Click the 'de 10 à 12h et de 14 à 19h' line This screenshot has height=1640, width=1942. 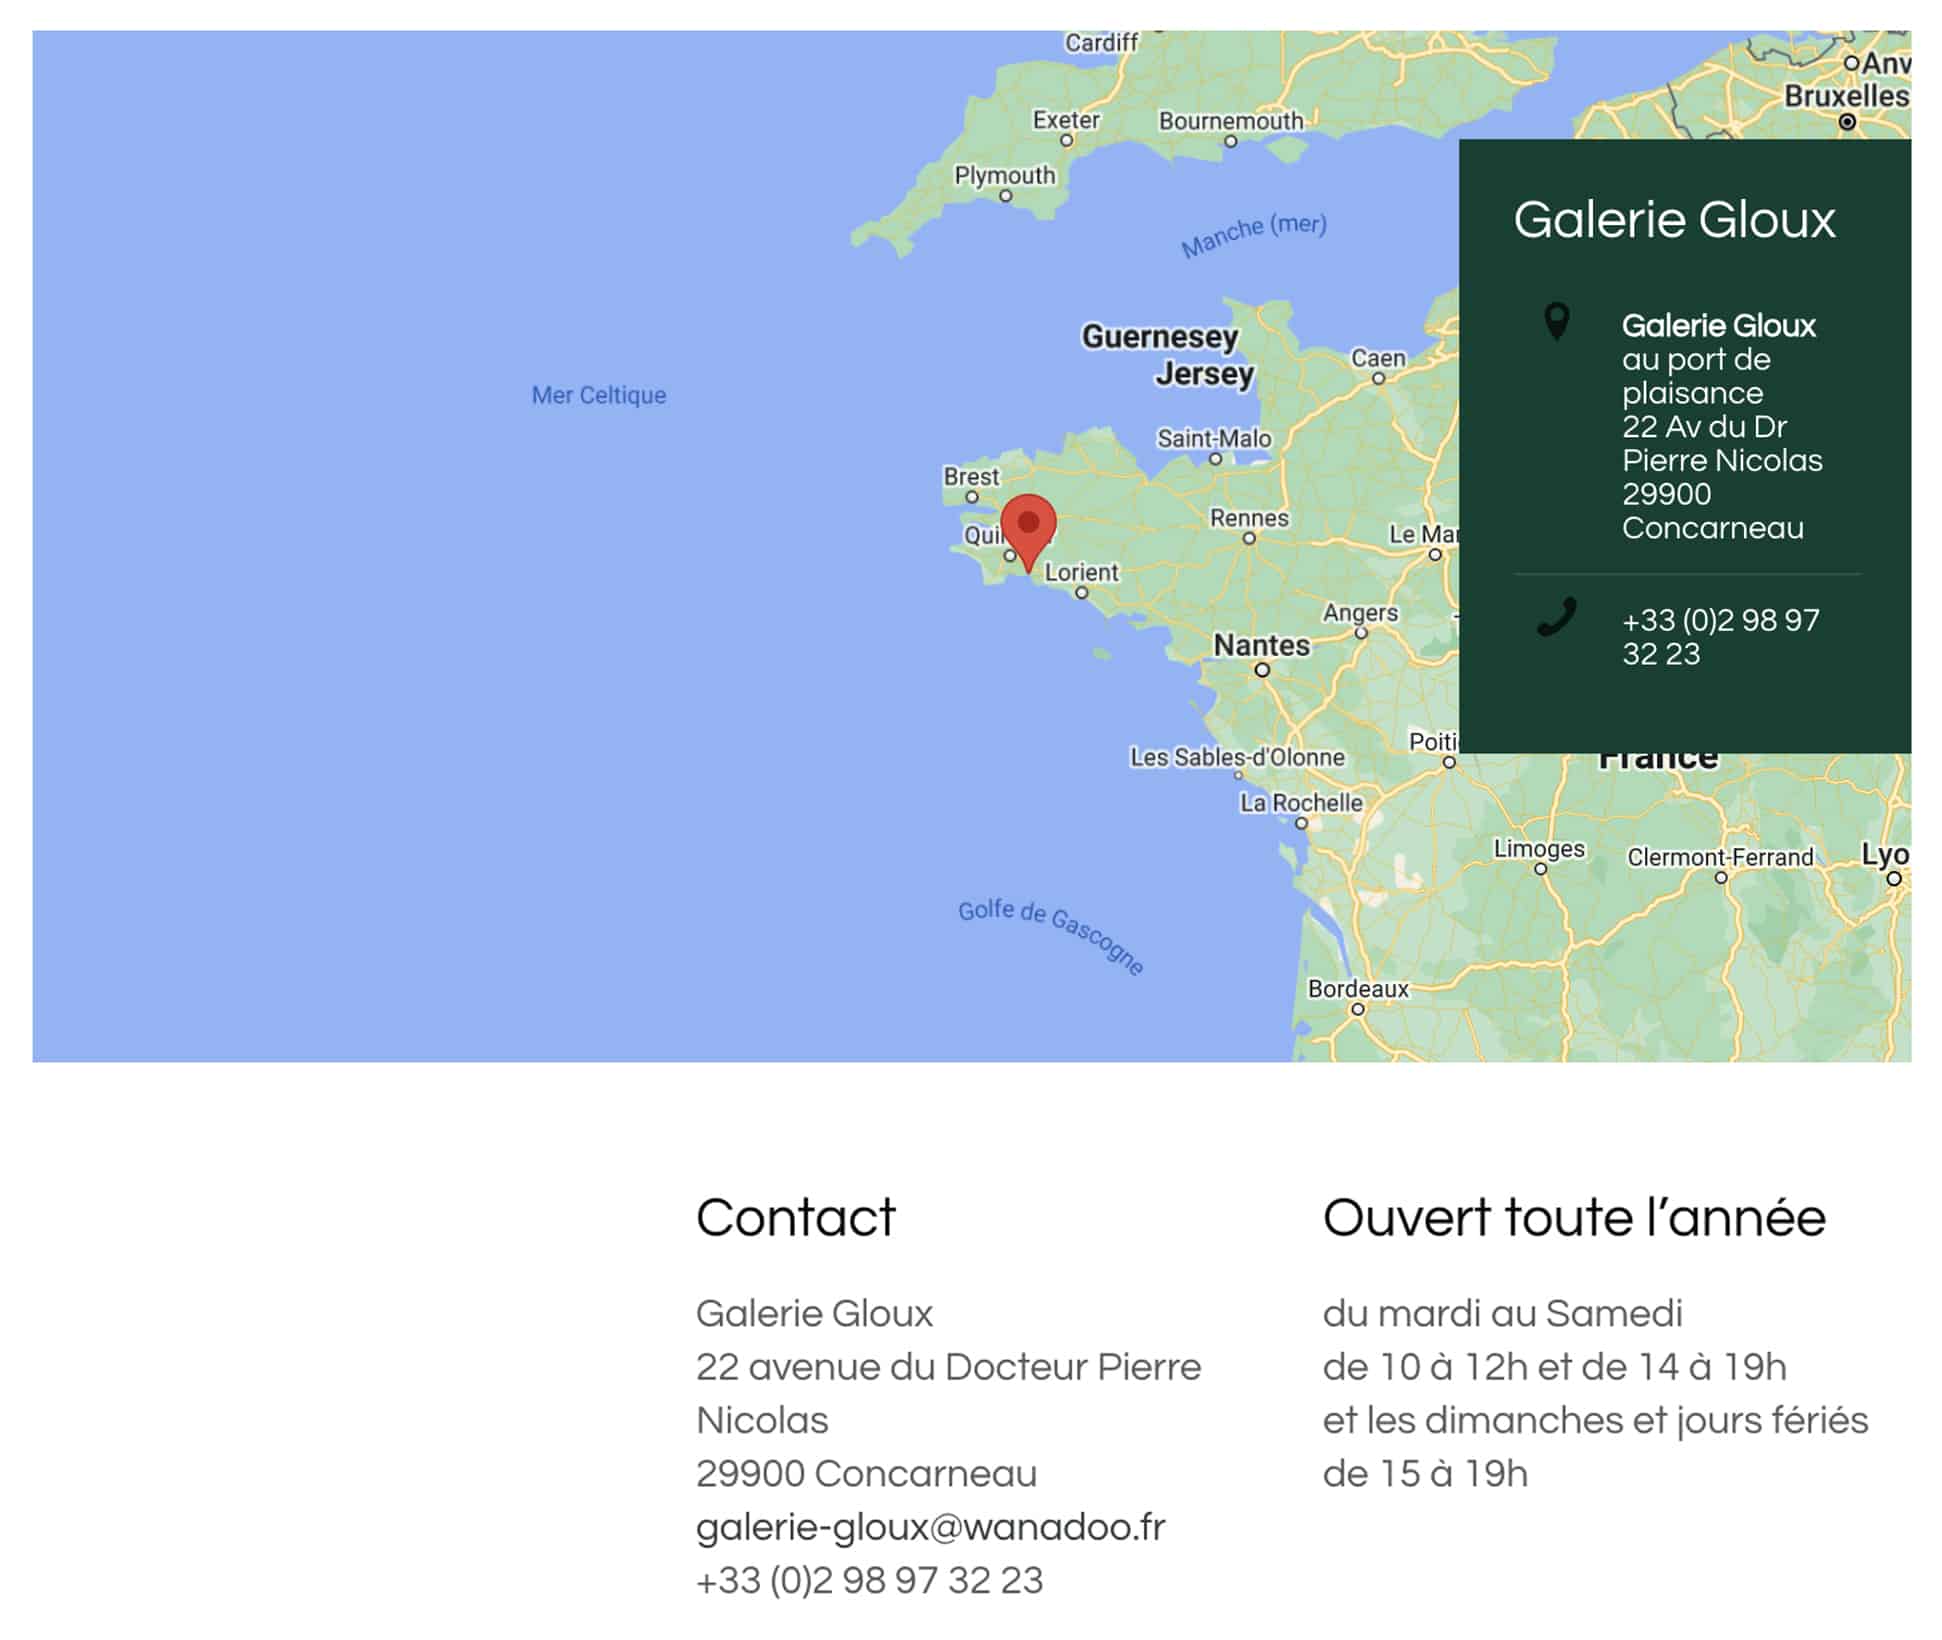(x=1554, y=1367)
